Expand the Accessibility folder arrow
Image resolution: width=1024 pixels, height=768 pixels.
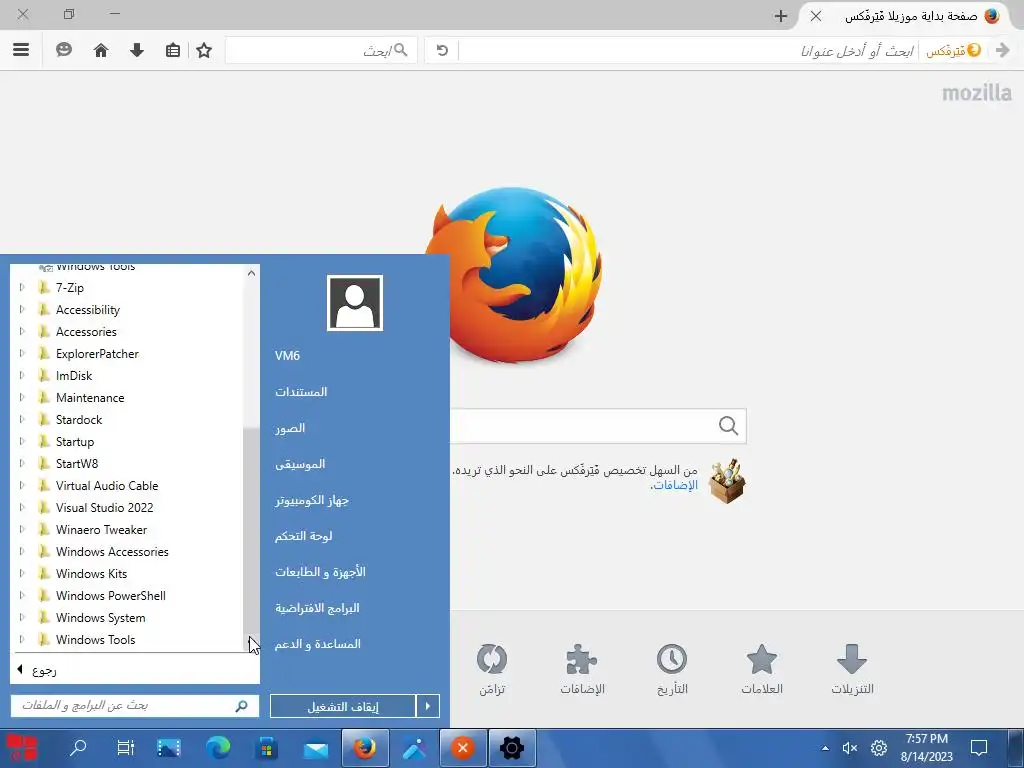pos(22,310)
